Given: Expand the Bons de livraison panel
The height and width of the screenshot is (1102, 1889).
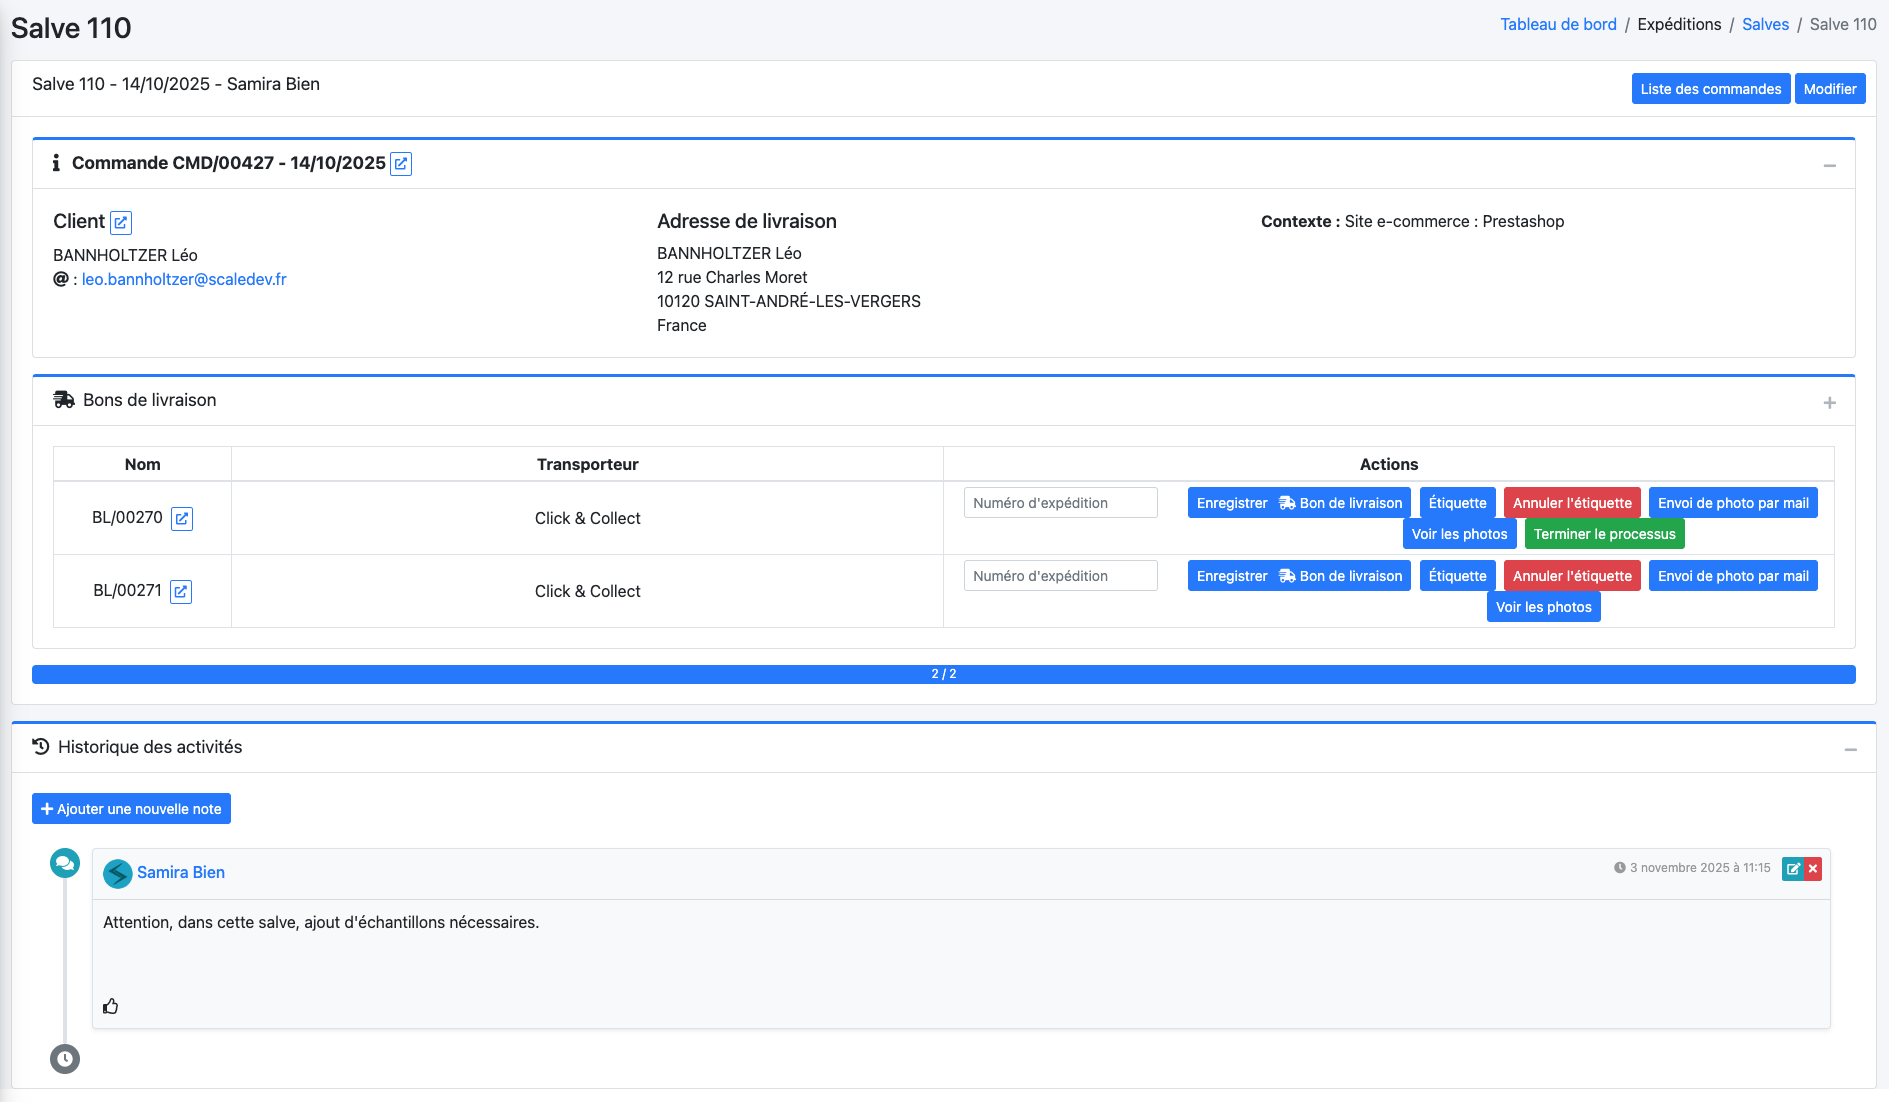Looking at the screenshot, I should coord(1829,402).
